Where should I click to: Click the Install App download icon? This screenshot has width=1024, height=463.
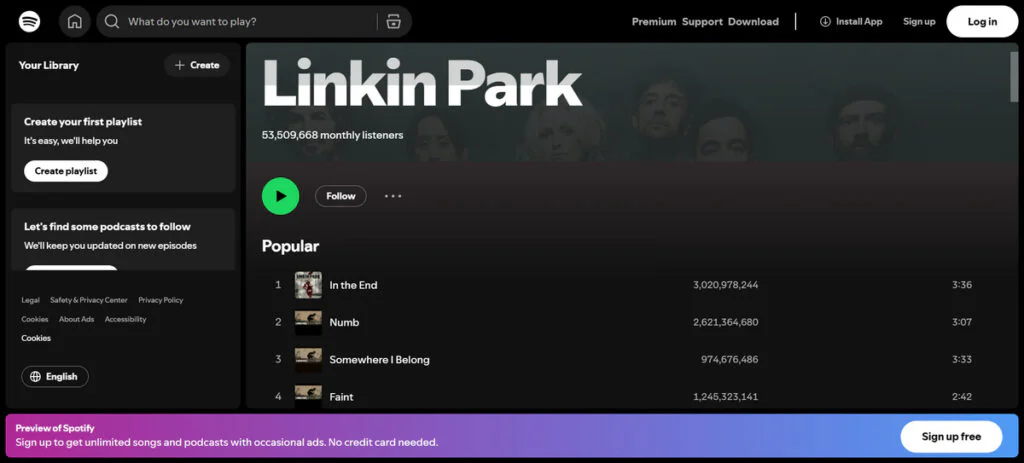tap(825, 22)
